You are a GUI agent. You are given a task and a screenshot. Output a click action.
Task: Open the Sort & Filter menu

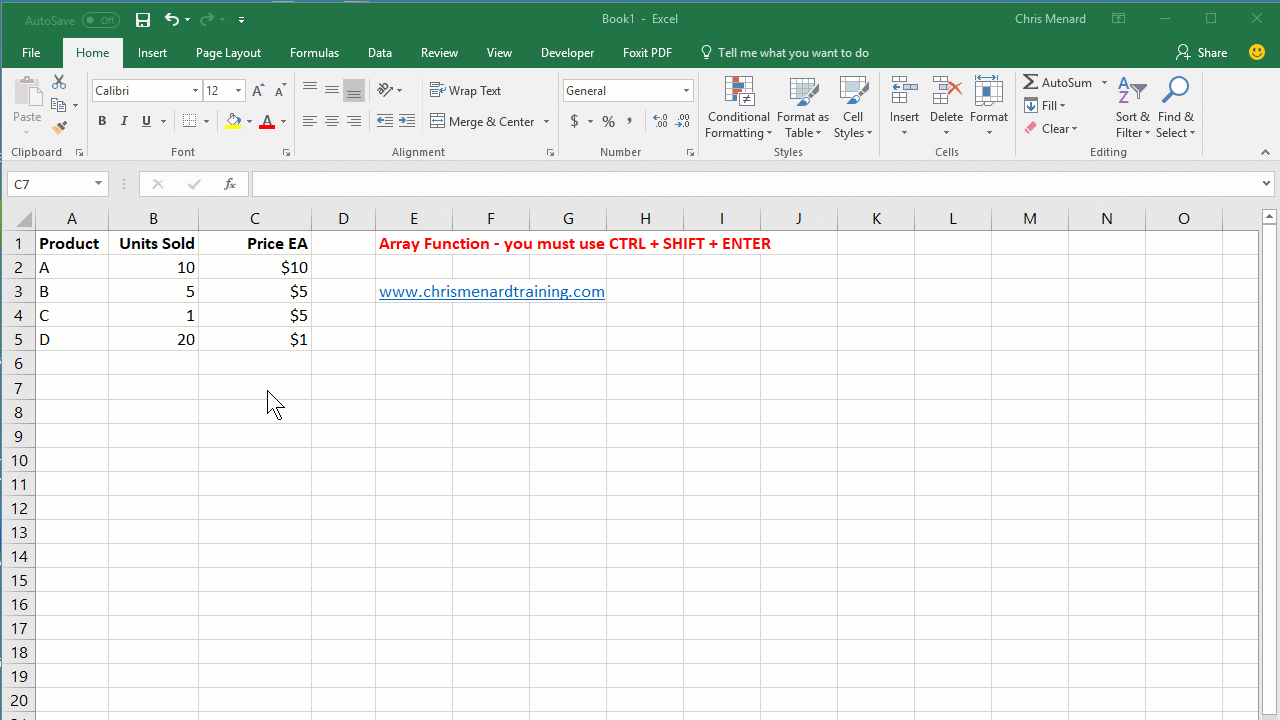pyautogui.click(x=1133, y=108)
